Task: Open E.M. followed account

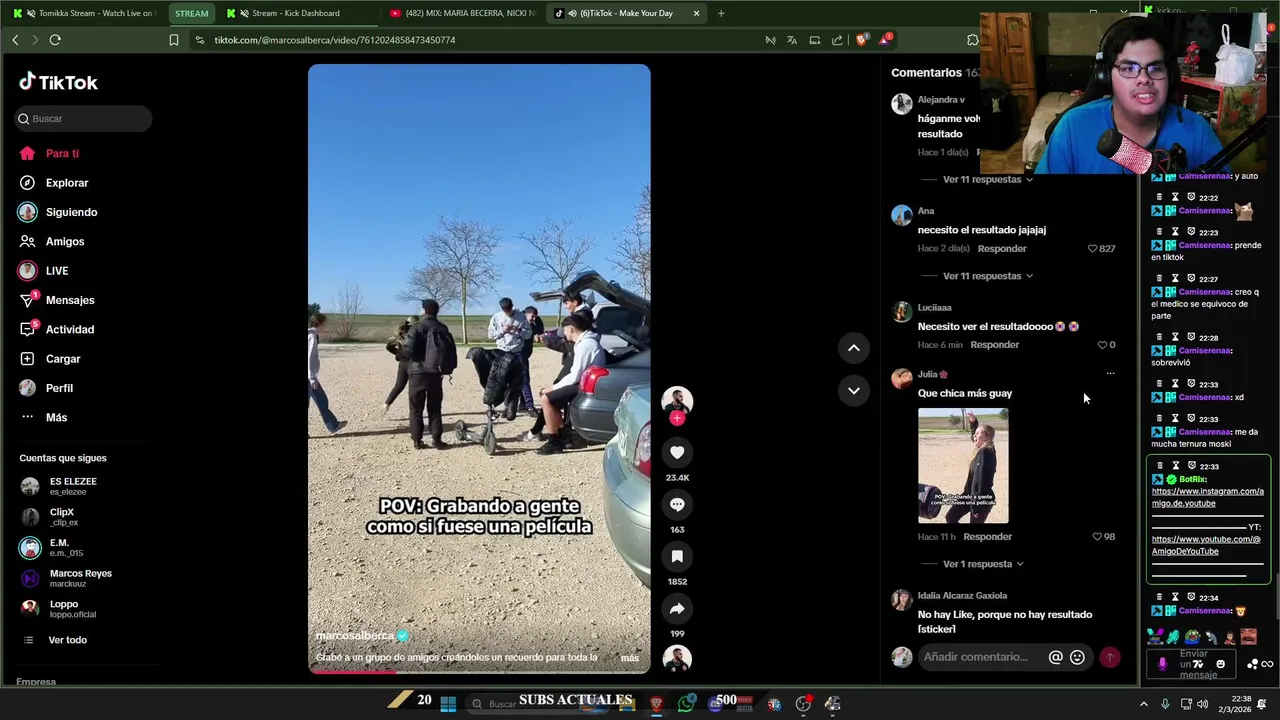Action: [x=50, y=547]
